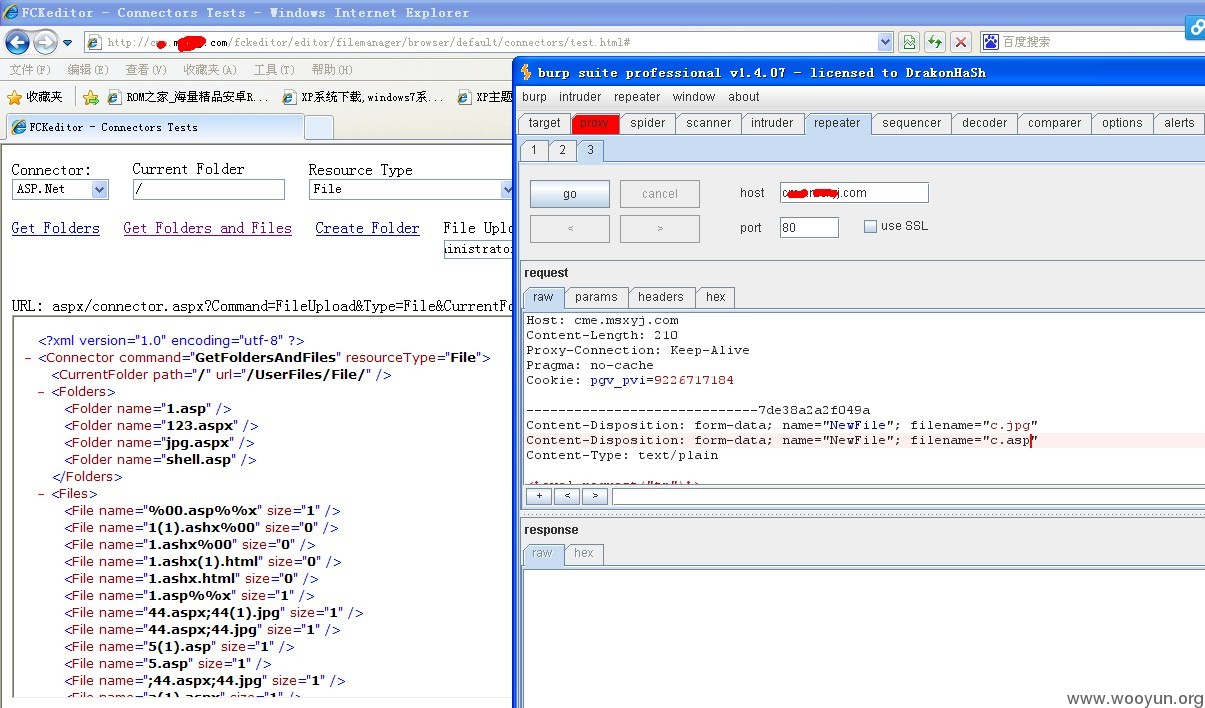Switch to the scanner tab

point(708,123)
